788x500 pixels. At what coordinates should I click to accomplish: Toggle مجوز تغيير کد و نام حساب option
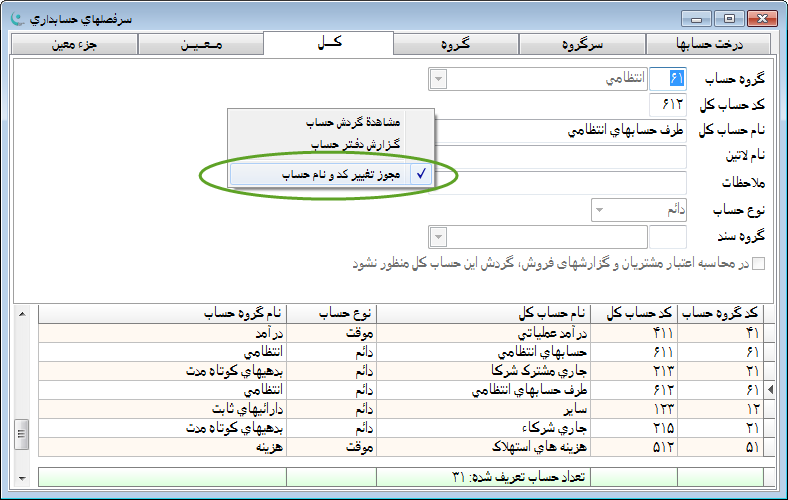point(333,174)
